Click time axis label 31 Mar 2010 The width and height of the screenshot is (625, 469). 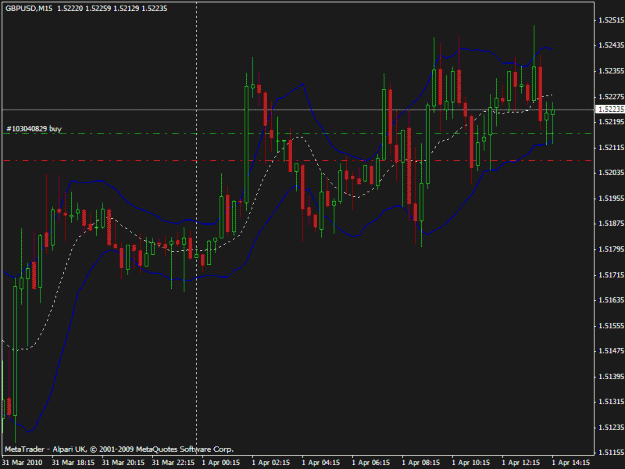pyautogui.click(x=22, y=463)
